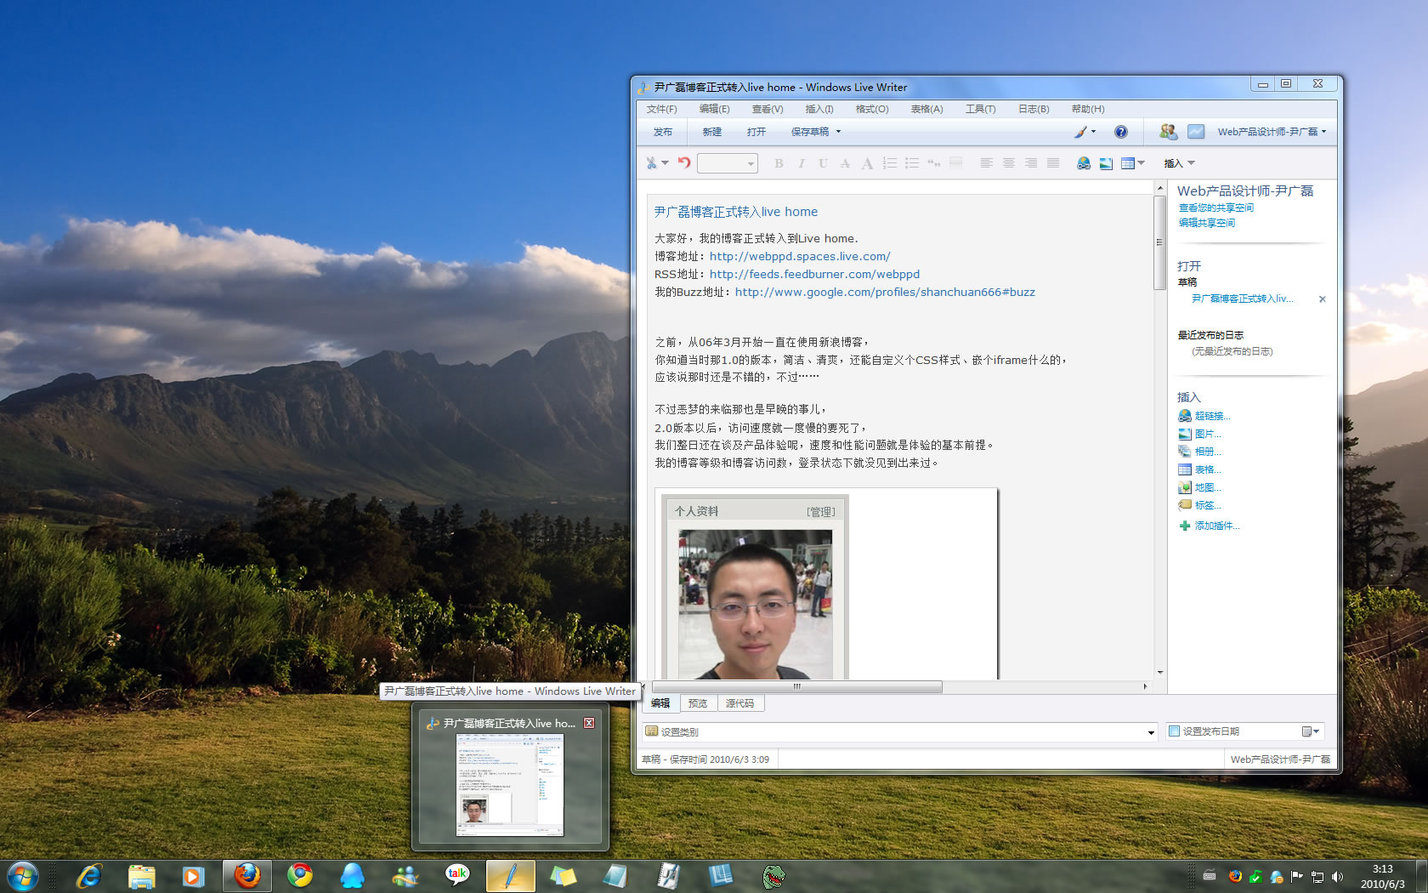The height and width of the screenshot is (893, 1428).
Task: Click the insert hyperlink globe icon in toolbar
Action: 1084,163
